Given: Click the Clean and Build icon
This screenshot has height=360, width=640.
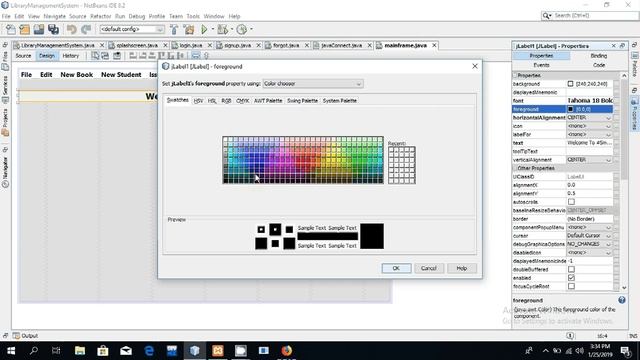Looking at the screenshot, I should [189, 29].
